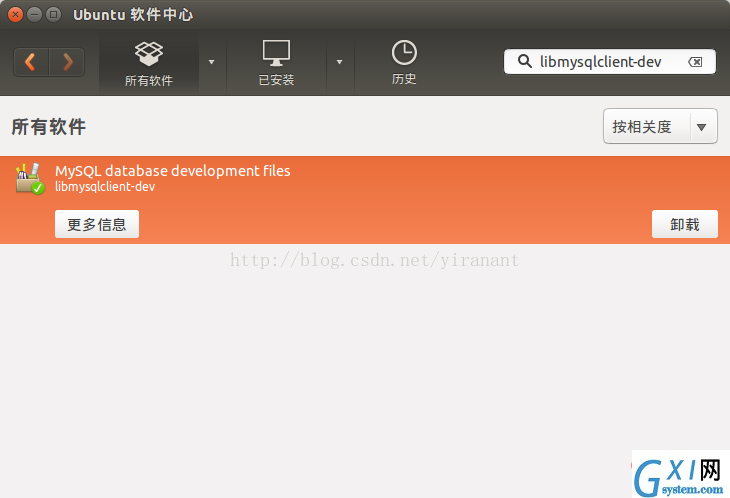730x498 pixels.
Task: Click the magnifier icon in the search box
Action: click(x=525, y=61)
